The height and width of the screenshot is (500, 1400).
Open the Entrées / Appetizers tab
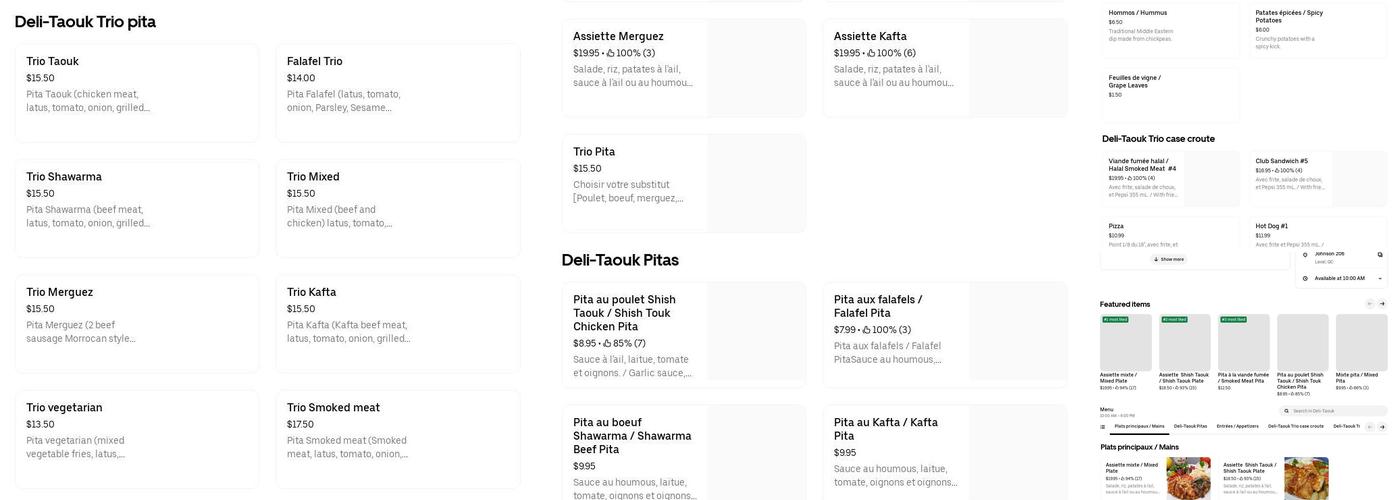point(1237,427)
